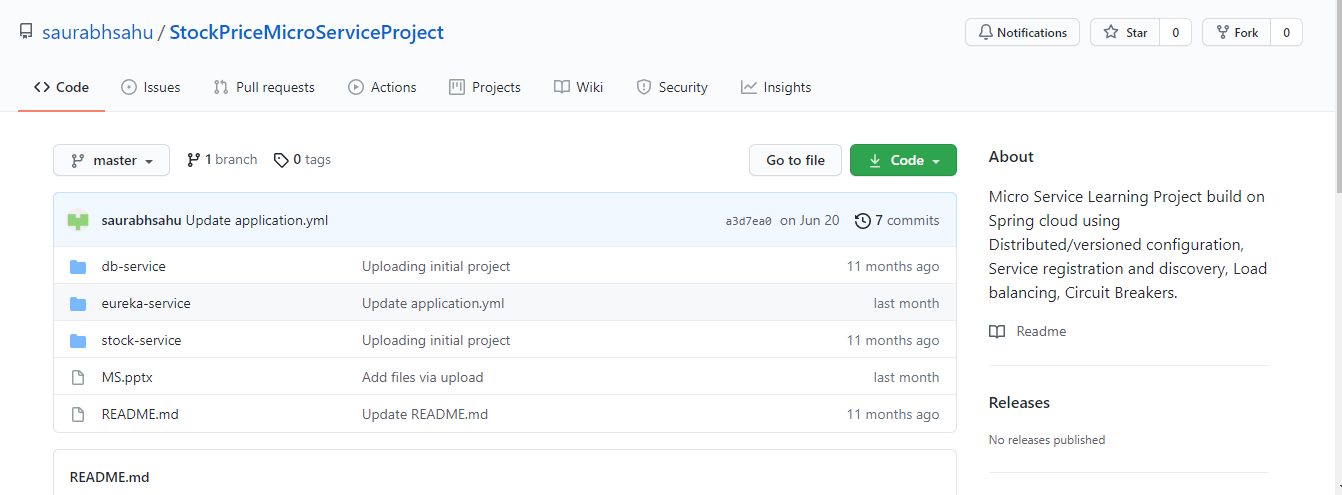Viewport: 1342px width, 495px height.
Task: Expand the green Code download dropdown
Action: 903,160
